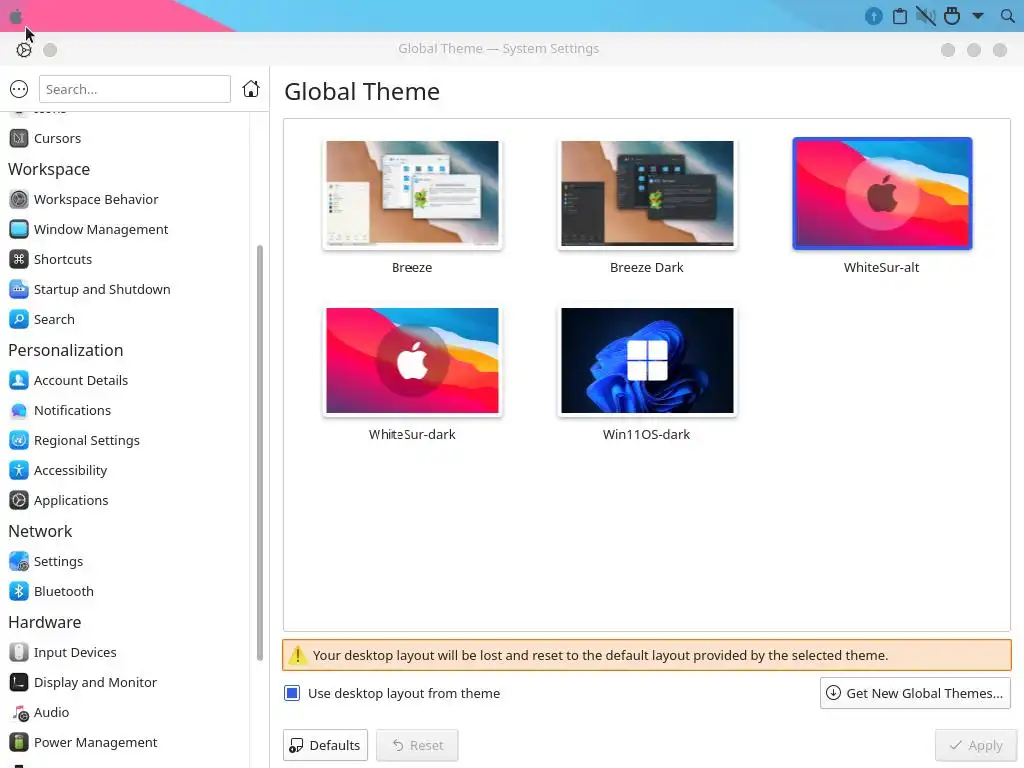The height and width of the screenshot is (768, 1024).
Task: Open Search settings magnifier icon
Action: [19, 319]
